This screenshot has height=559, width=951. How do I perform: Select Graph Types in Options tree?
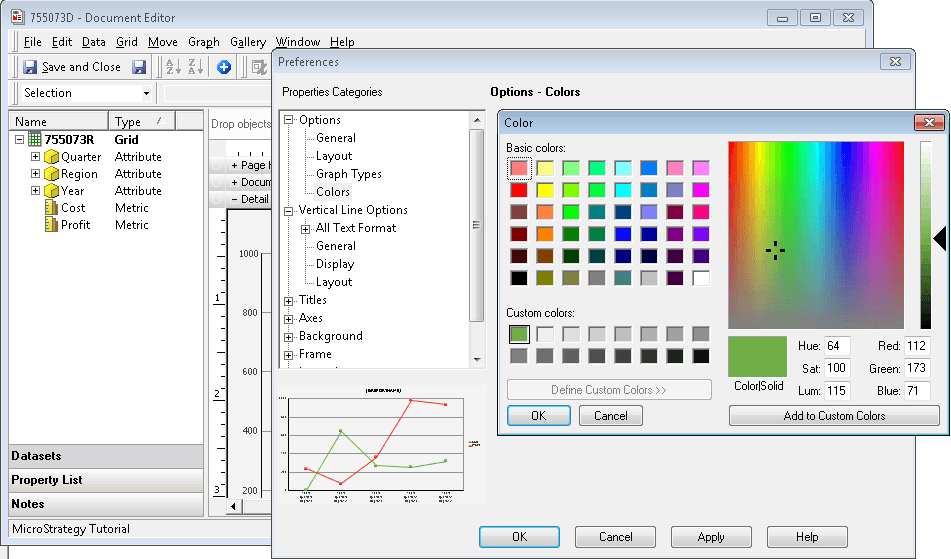349,174
